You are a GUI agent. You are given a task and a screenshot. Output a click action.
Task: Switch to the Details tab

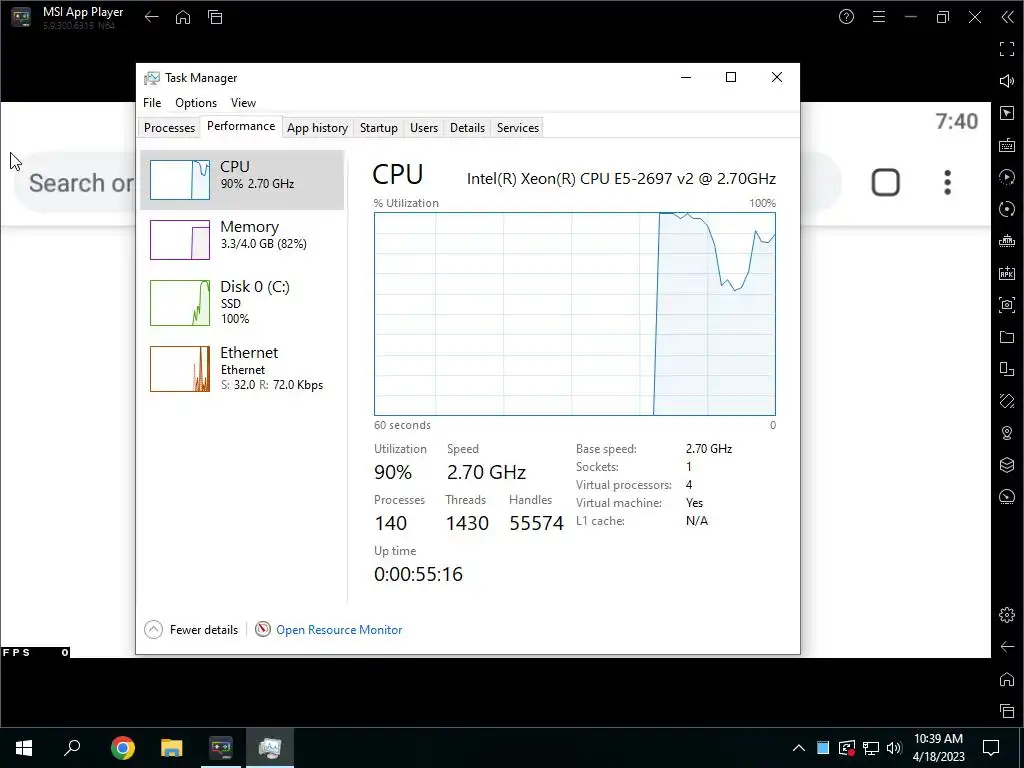tap(468, 128)
